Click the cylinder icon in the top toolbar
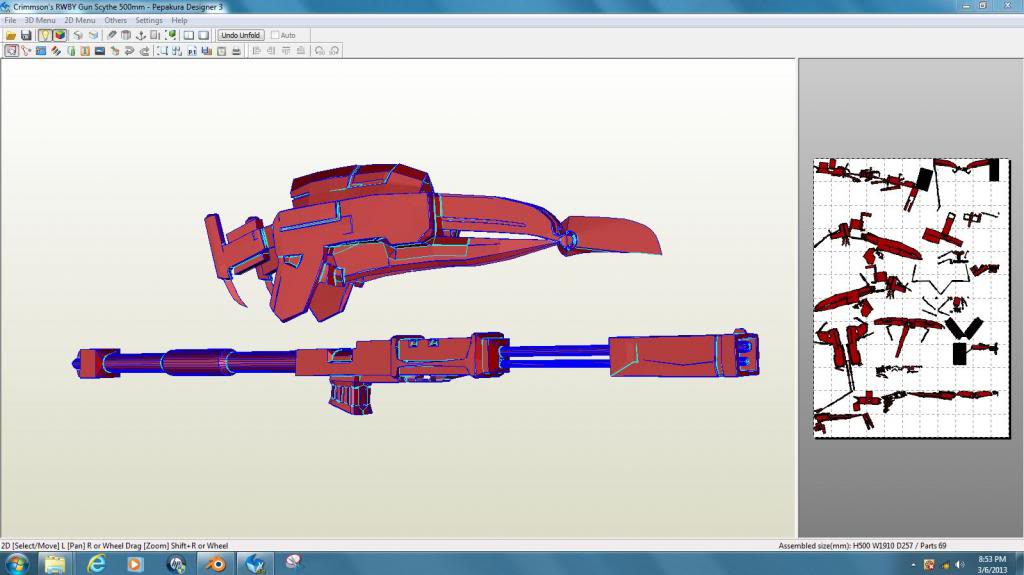 click(x=126, y=35)
